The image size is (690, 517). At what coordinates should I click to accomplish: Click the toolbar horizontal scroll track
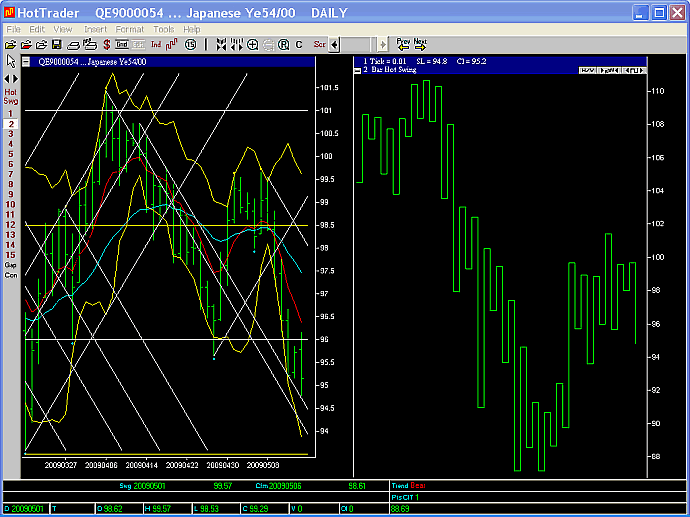coord(359,44)
